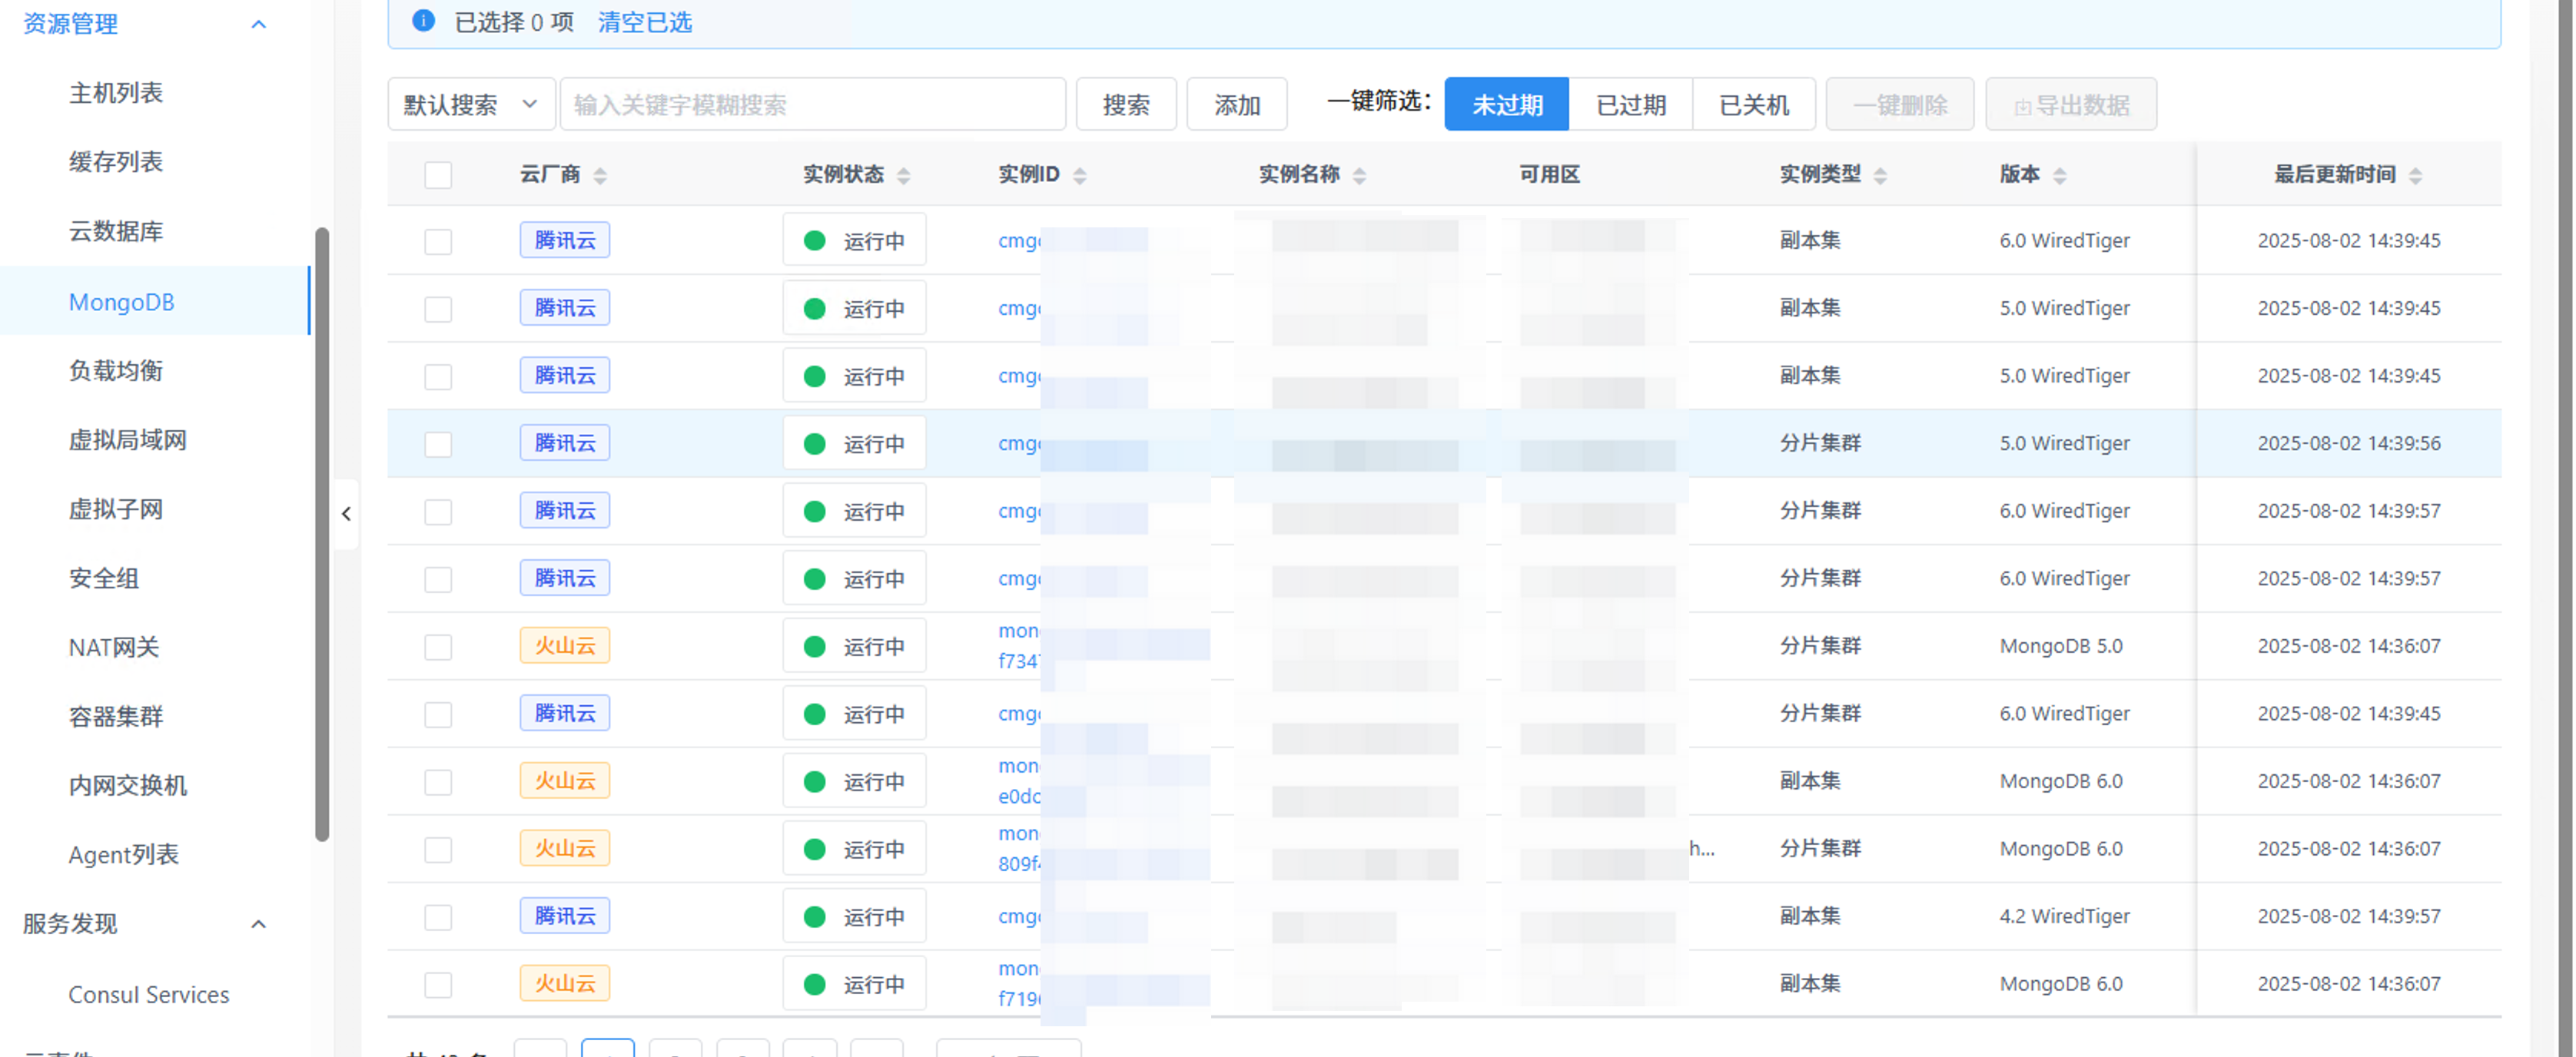The width and height of the screenshot is (2576, 1057).
Task: Click the MongoDB 5.0 version cell
Action: click(x=2061, y=646)
